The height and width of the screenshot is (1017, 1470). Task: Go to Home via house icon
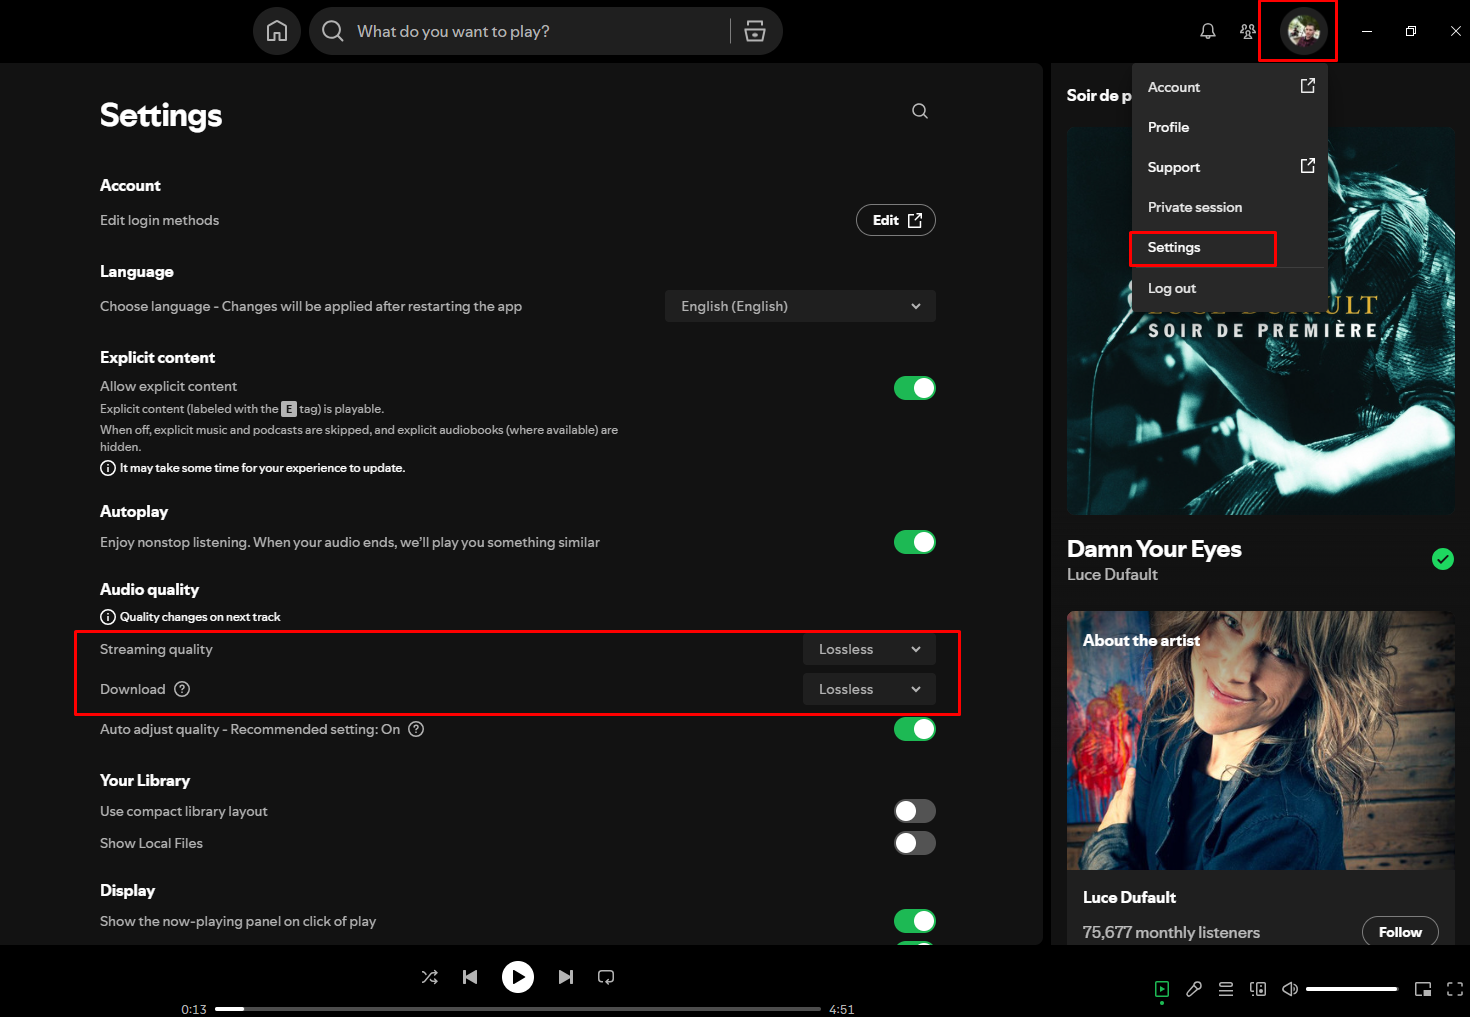pyautogui.click(x=277, y=31)
